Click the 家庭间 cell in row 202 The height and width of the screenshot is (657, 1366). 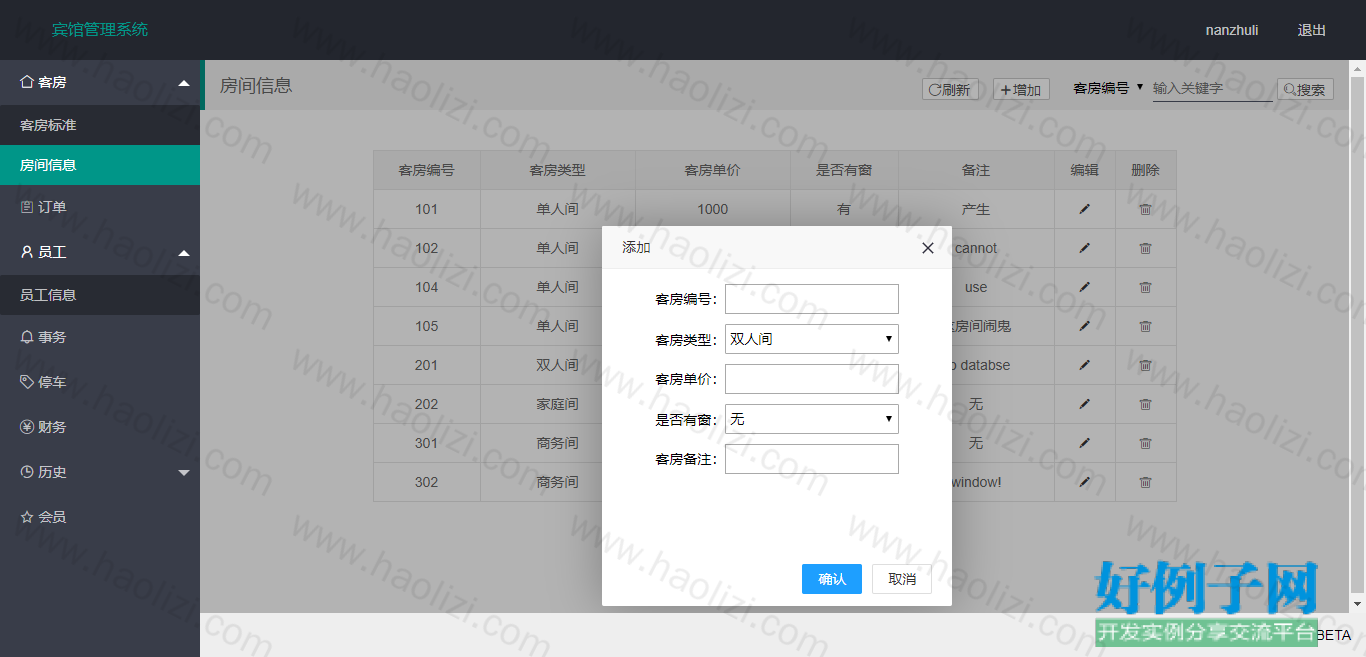(558, 404)
